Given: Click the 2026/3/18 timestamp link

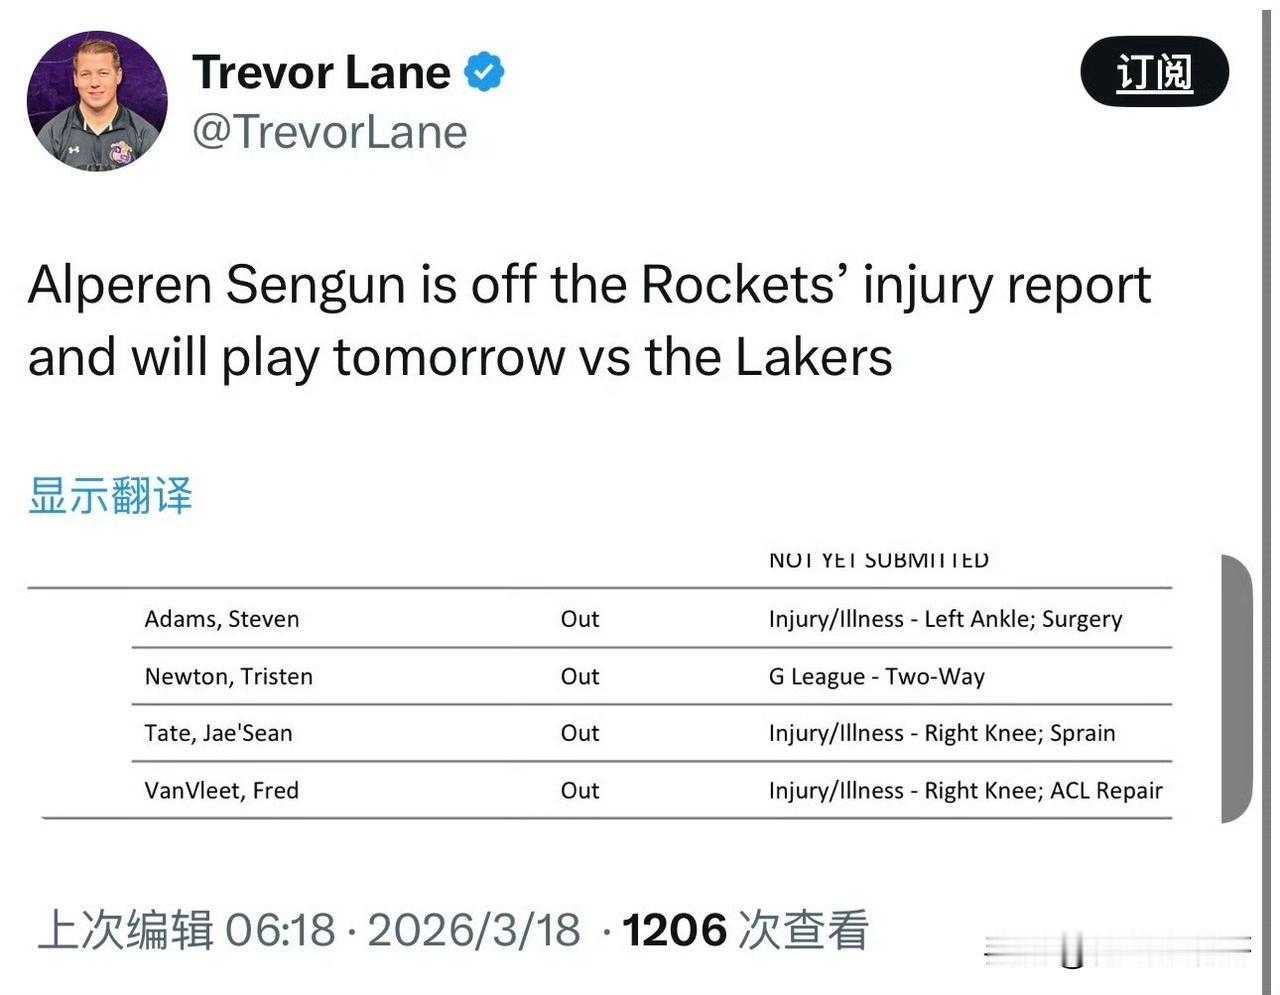Looking at the screenshot, I should coord(473,929).
